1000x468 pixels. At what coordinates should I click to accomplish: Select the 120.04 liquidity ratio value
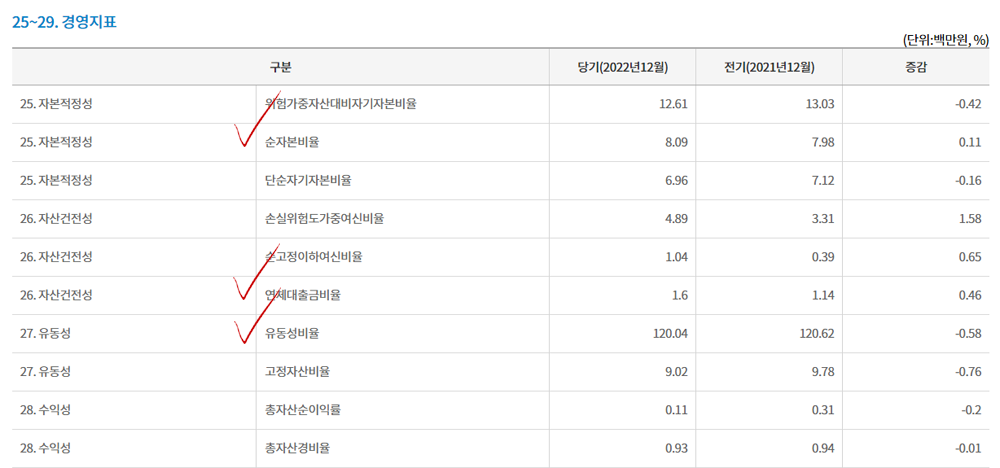[x=670, y=333]
